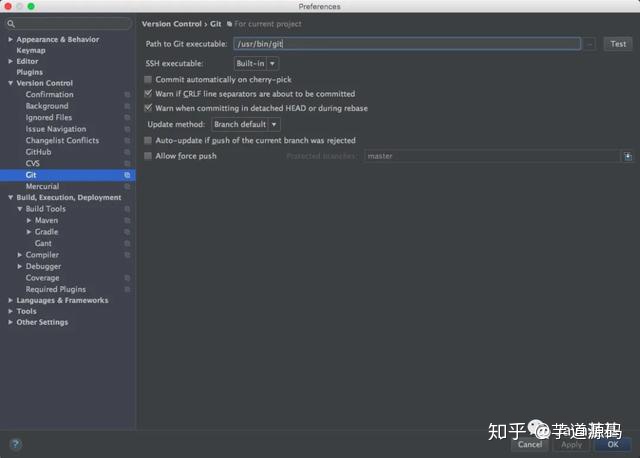Click the expand icon of Protected branches field

(x=628, y=156)
